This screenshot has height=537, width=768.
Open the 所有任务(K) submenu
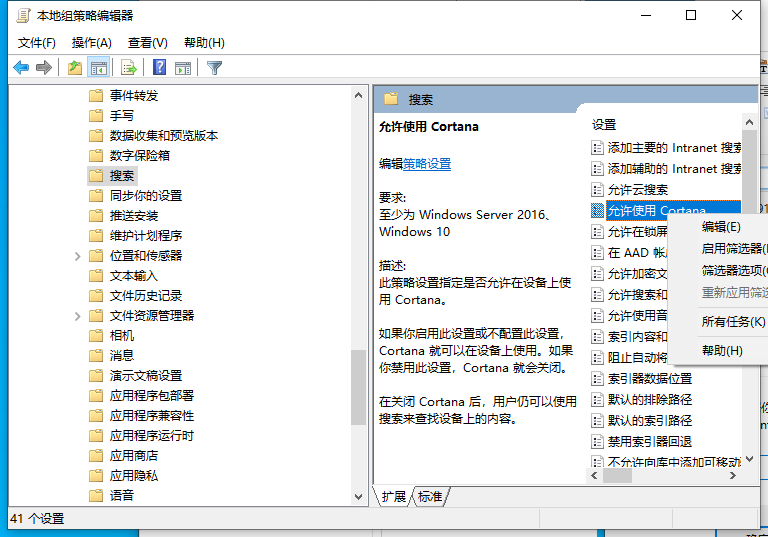tap(733, 322)
